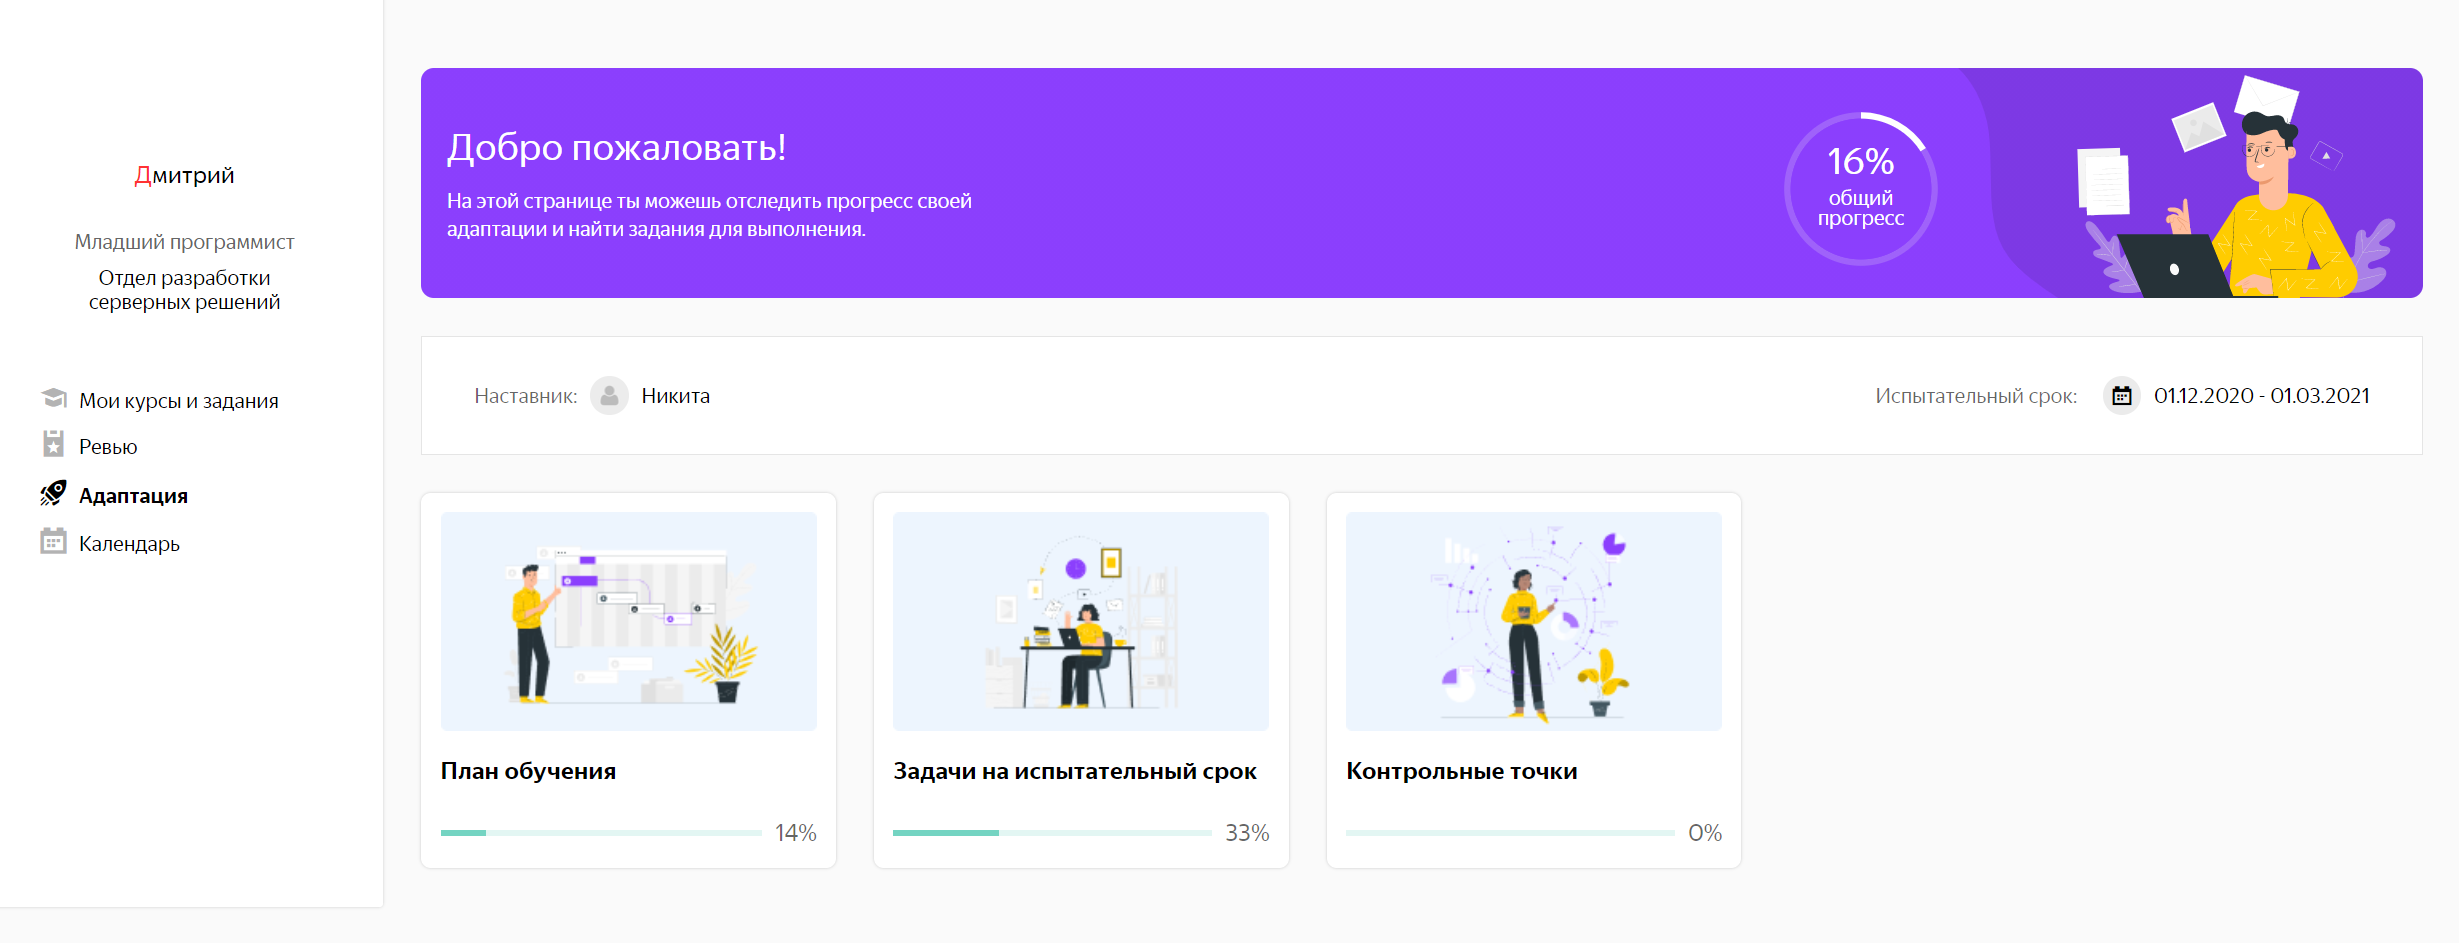Click mentor name Никита

pyautogui.click(x=675, y=396)
